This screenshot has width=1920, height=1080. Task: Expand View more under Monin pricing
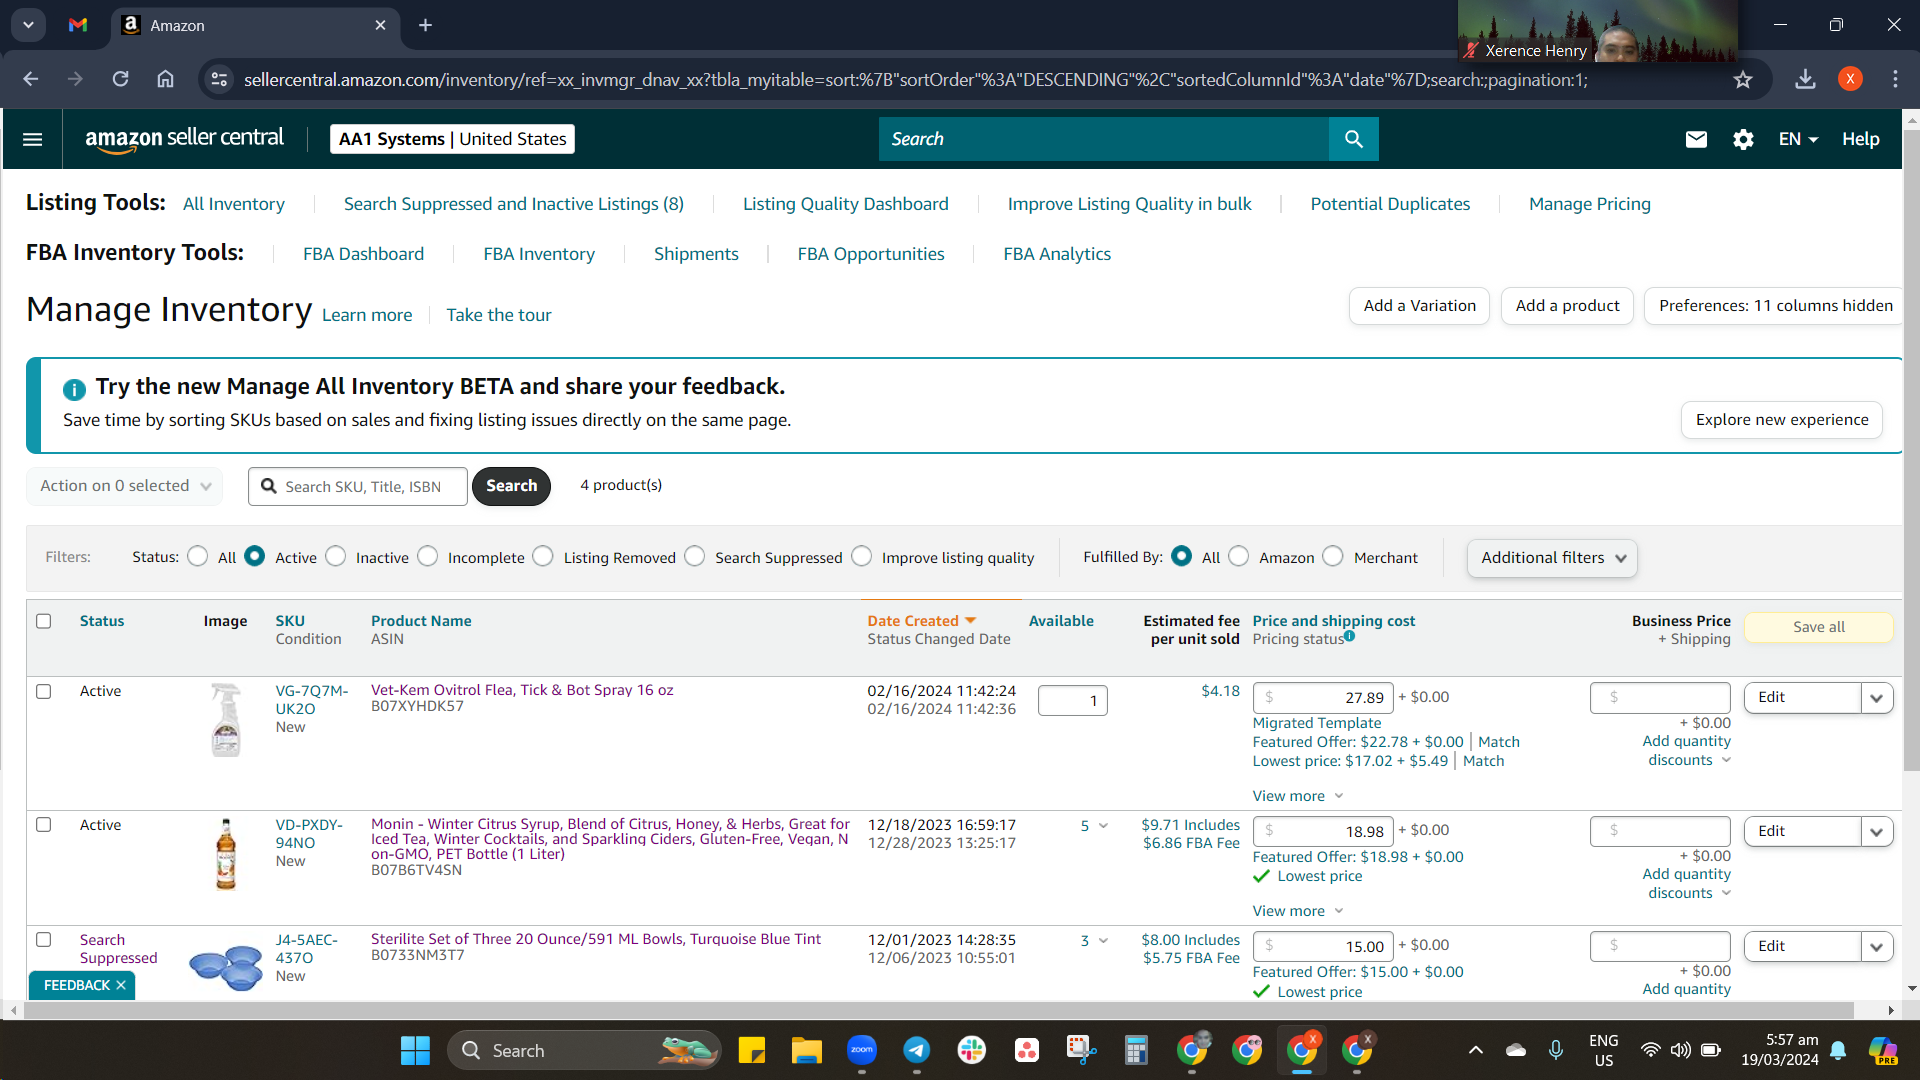[1298, 911]
